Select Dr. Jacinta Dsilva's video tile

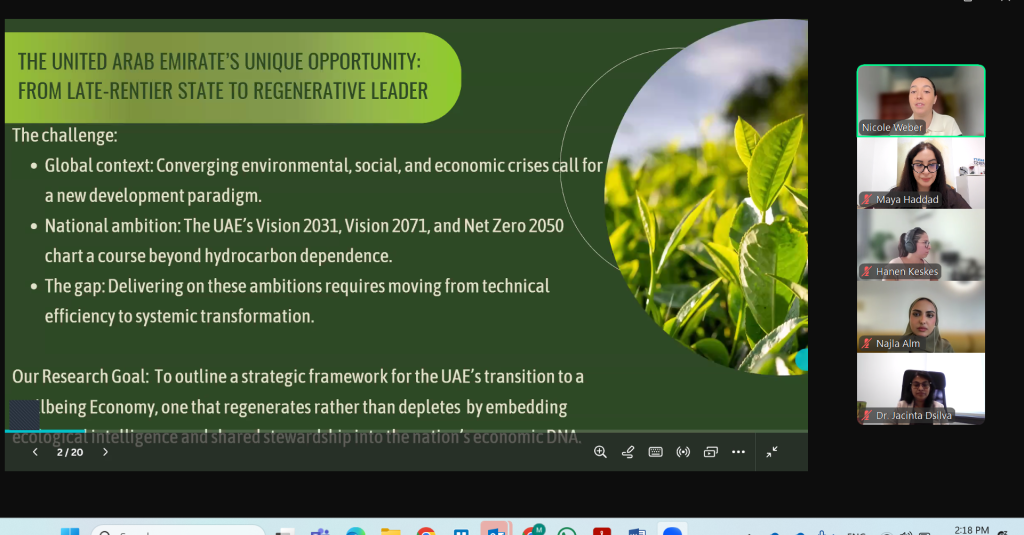pyautogui.click(x=921, y=389)
